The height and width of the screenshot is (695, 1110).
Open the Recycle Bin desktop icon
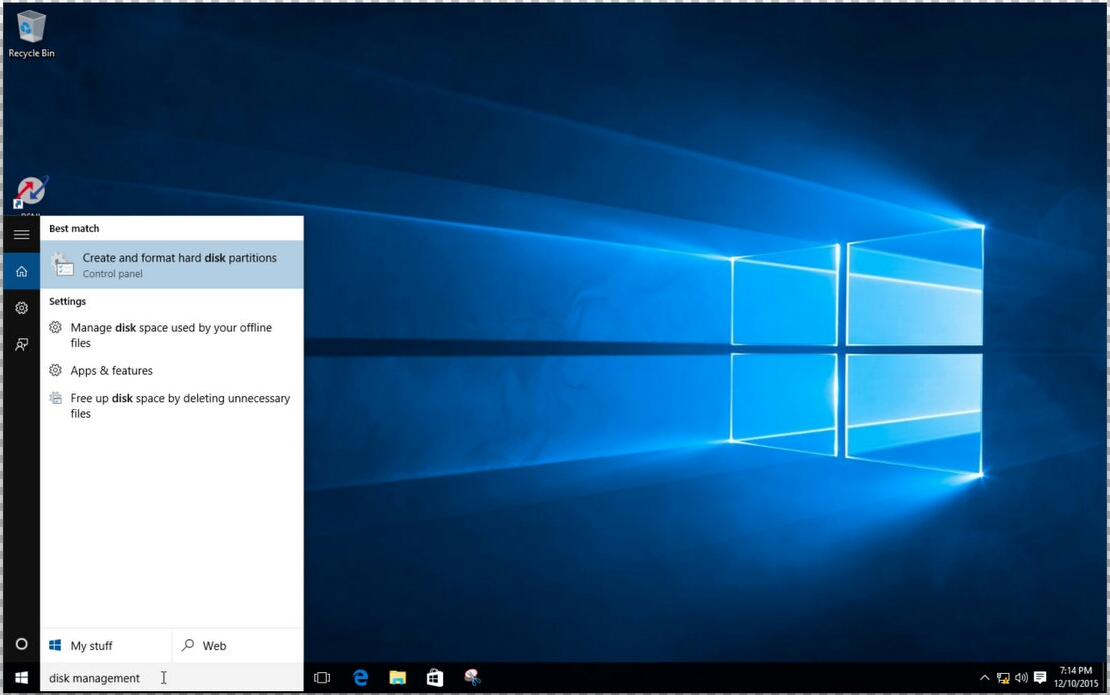pos(30,34)
